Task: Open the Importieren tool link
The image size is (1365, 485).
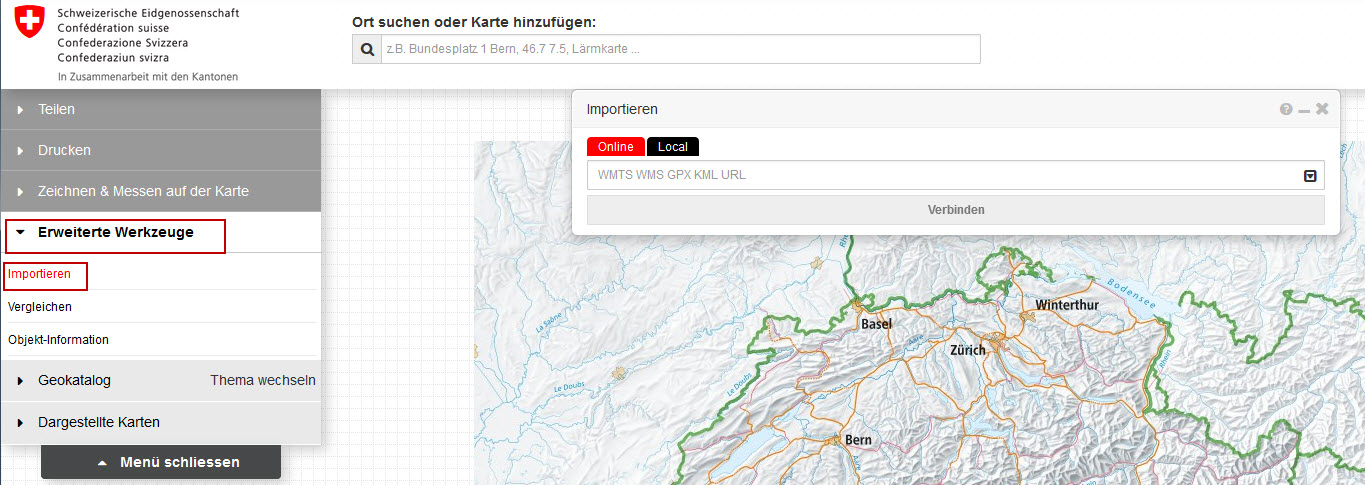Action: coord(39,274)
